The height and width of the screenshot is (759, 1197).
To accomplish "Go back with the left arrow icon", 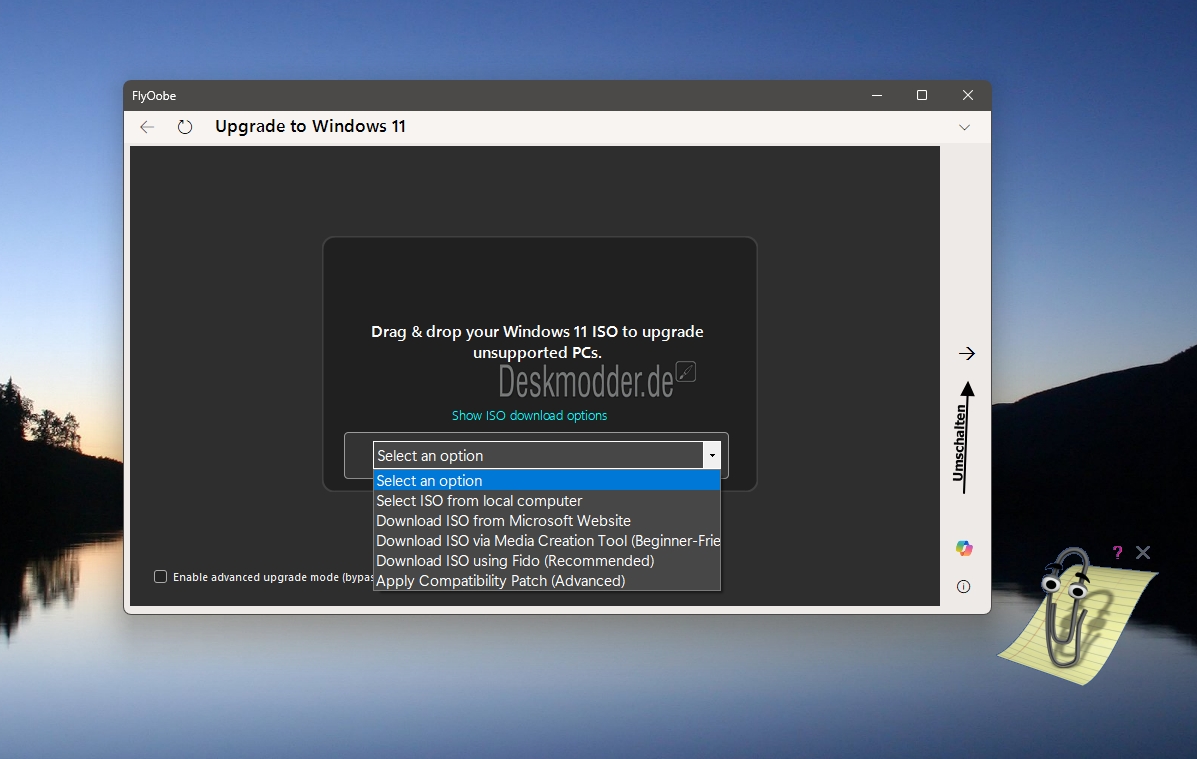I will [147, 127].
